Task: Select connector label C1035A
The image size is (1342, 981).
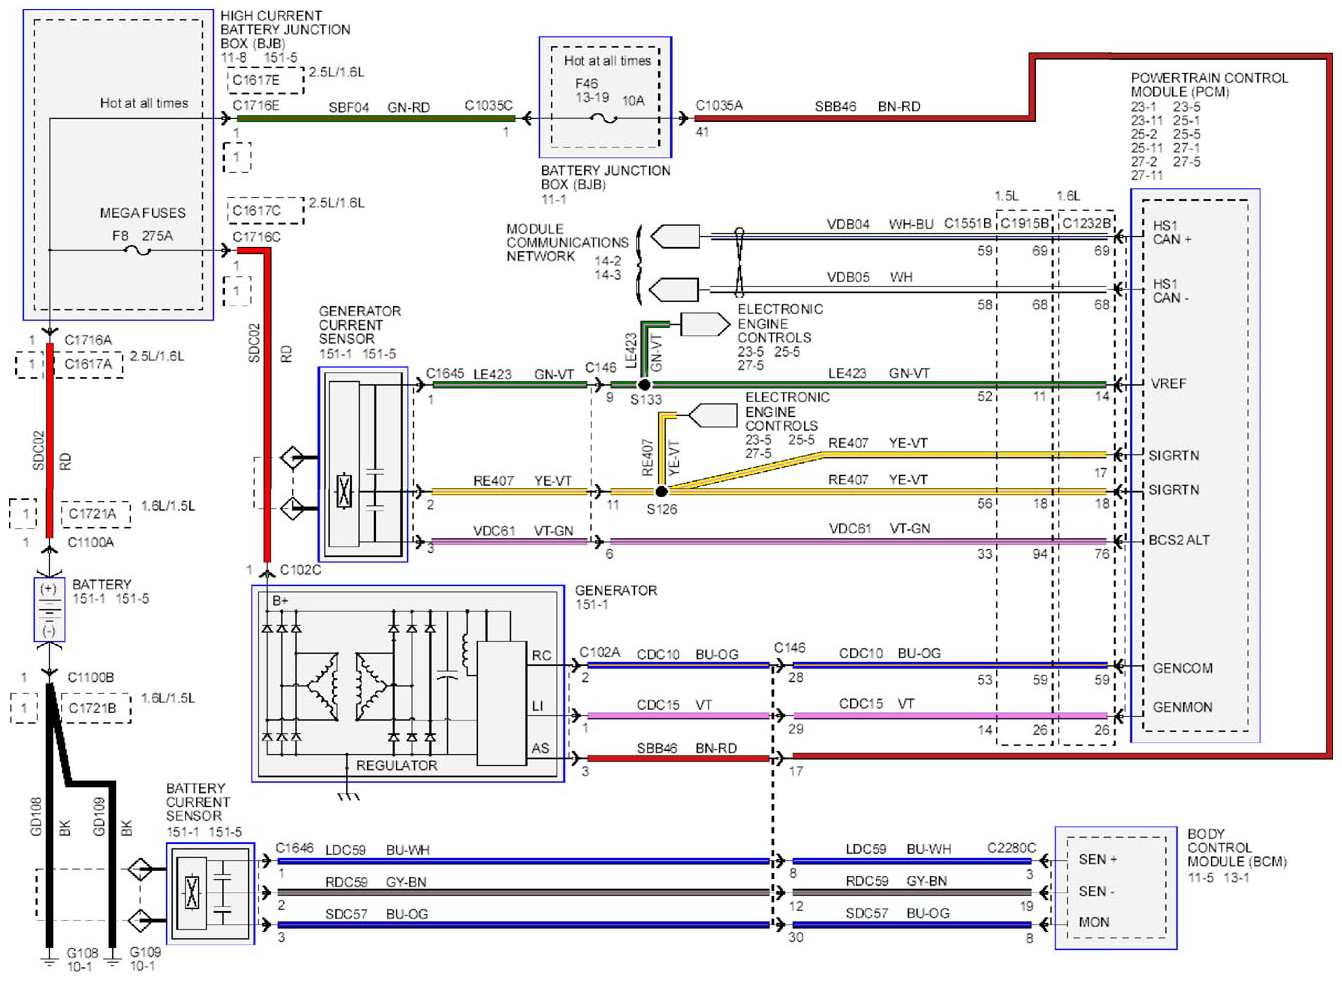Action: coord(719,105)
